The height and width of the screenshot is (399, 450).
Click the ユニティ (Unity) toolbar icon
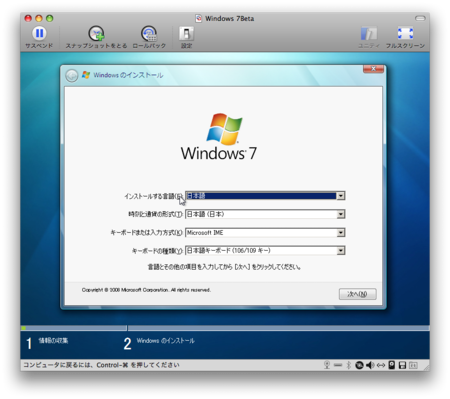(369, 33)
